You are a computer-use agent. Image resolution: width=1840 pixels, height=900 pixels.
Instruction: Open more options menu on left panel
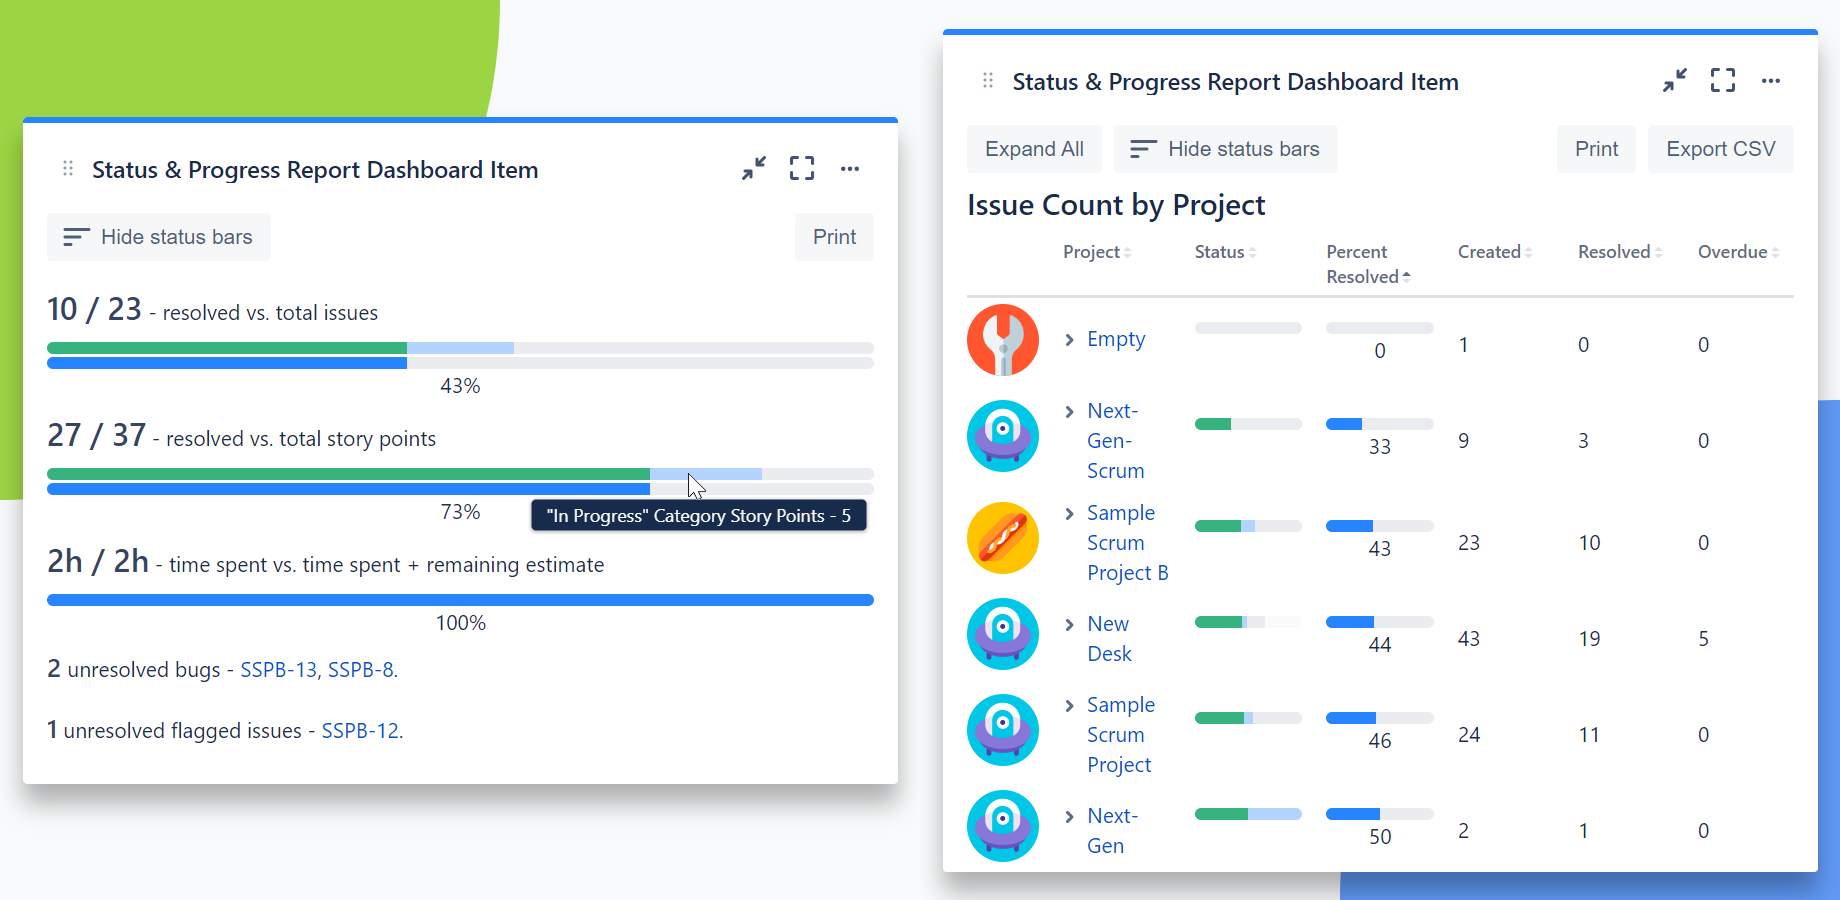tap(849, 169)
